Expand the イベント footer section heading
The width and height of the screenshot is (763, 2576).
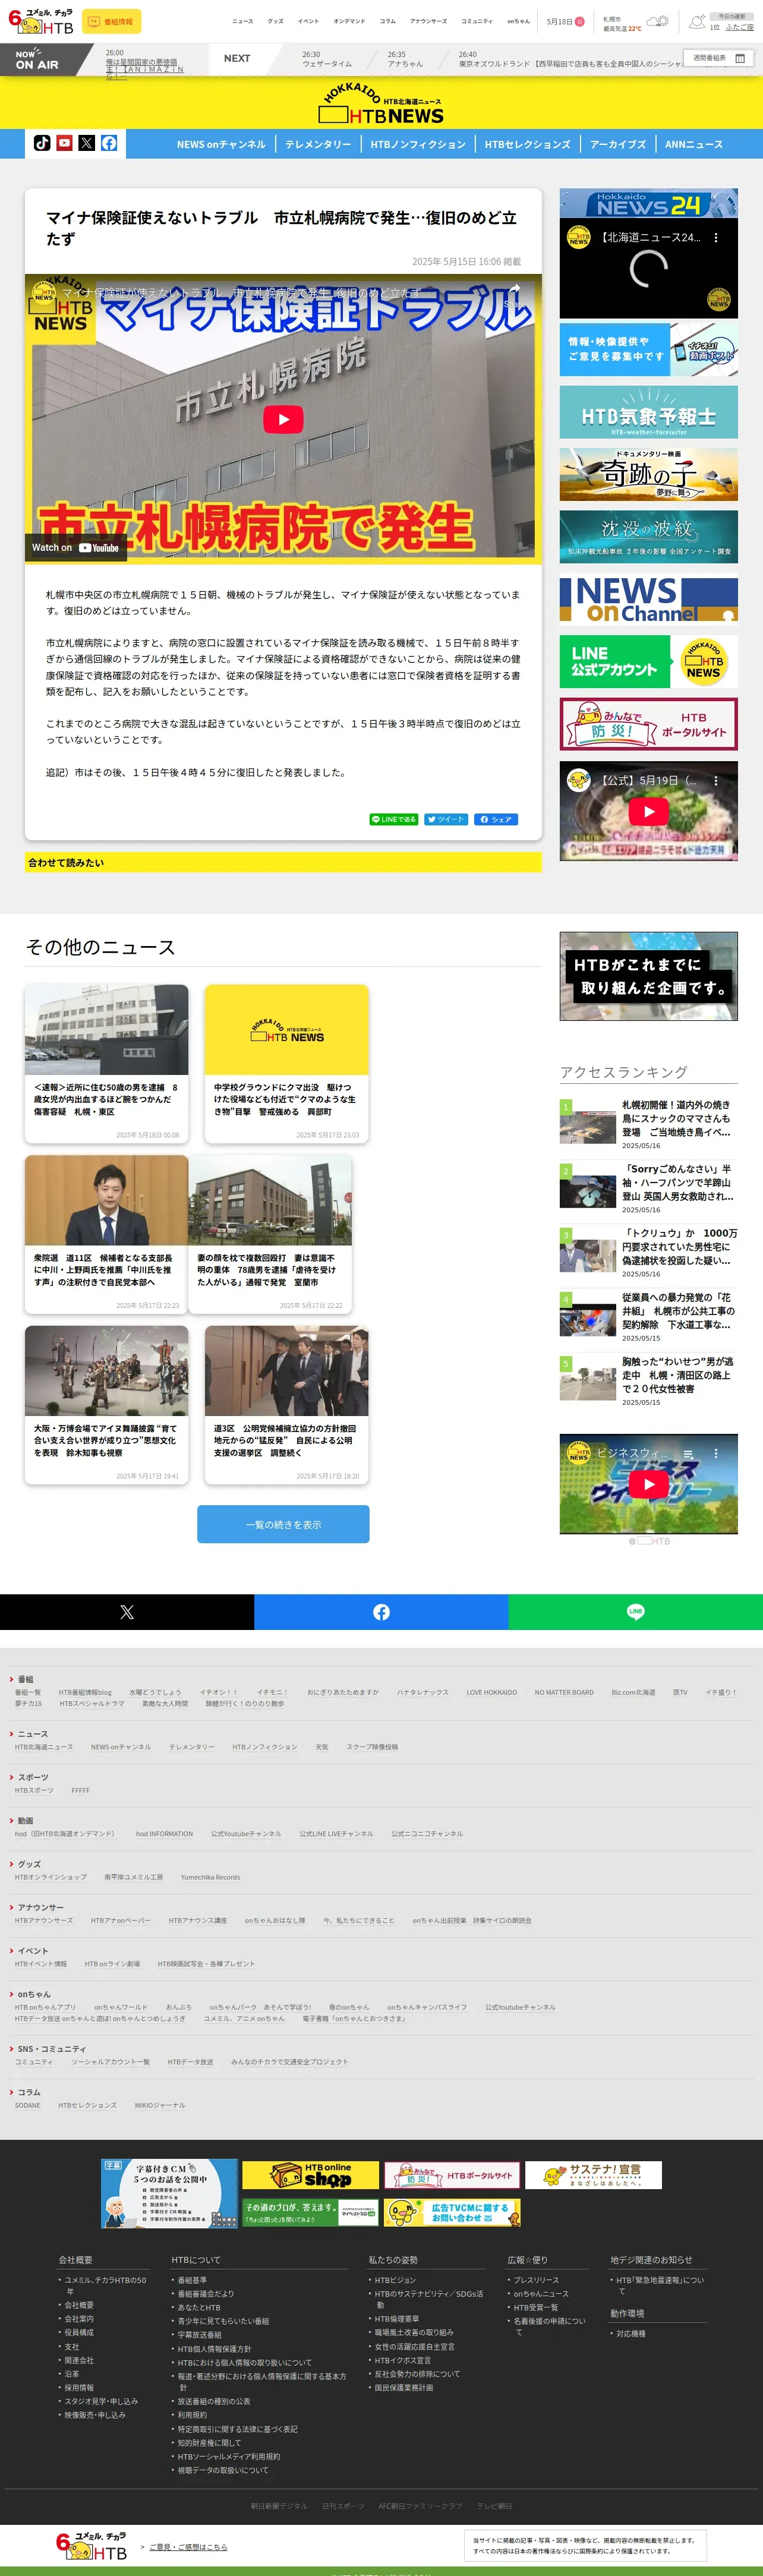click(32, 1951)
